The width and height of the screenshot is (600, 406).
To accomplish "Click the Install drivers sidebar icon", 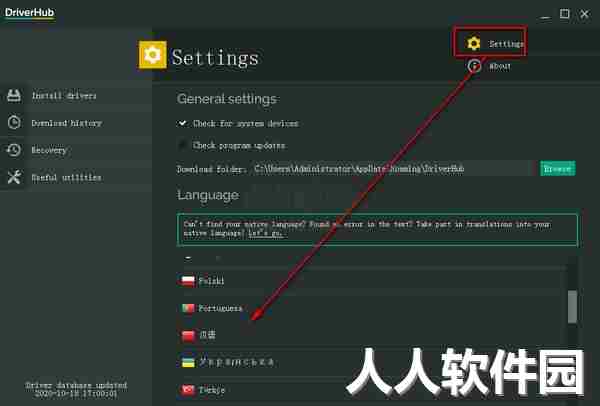I will click(14, 95).
